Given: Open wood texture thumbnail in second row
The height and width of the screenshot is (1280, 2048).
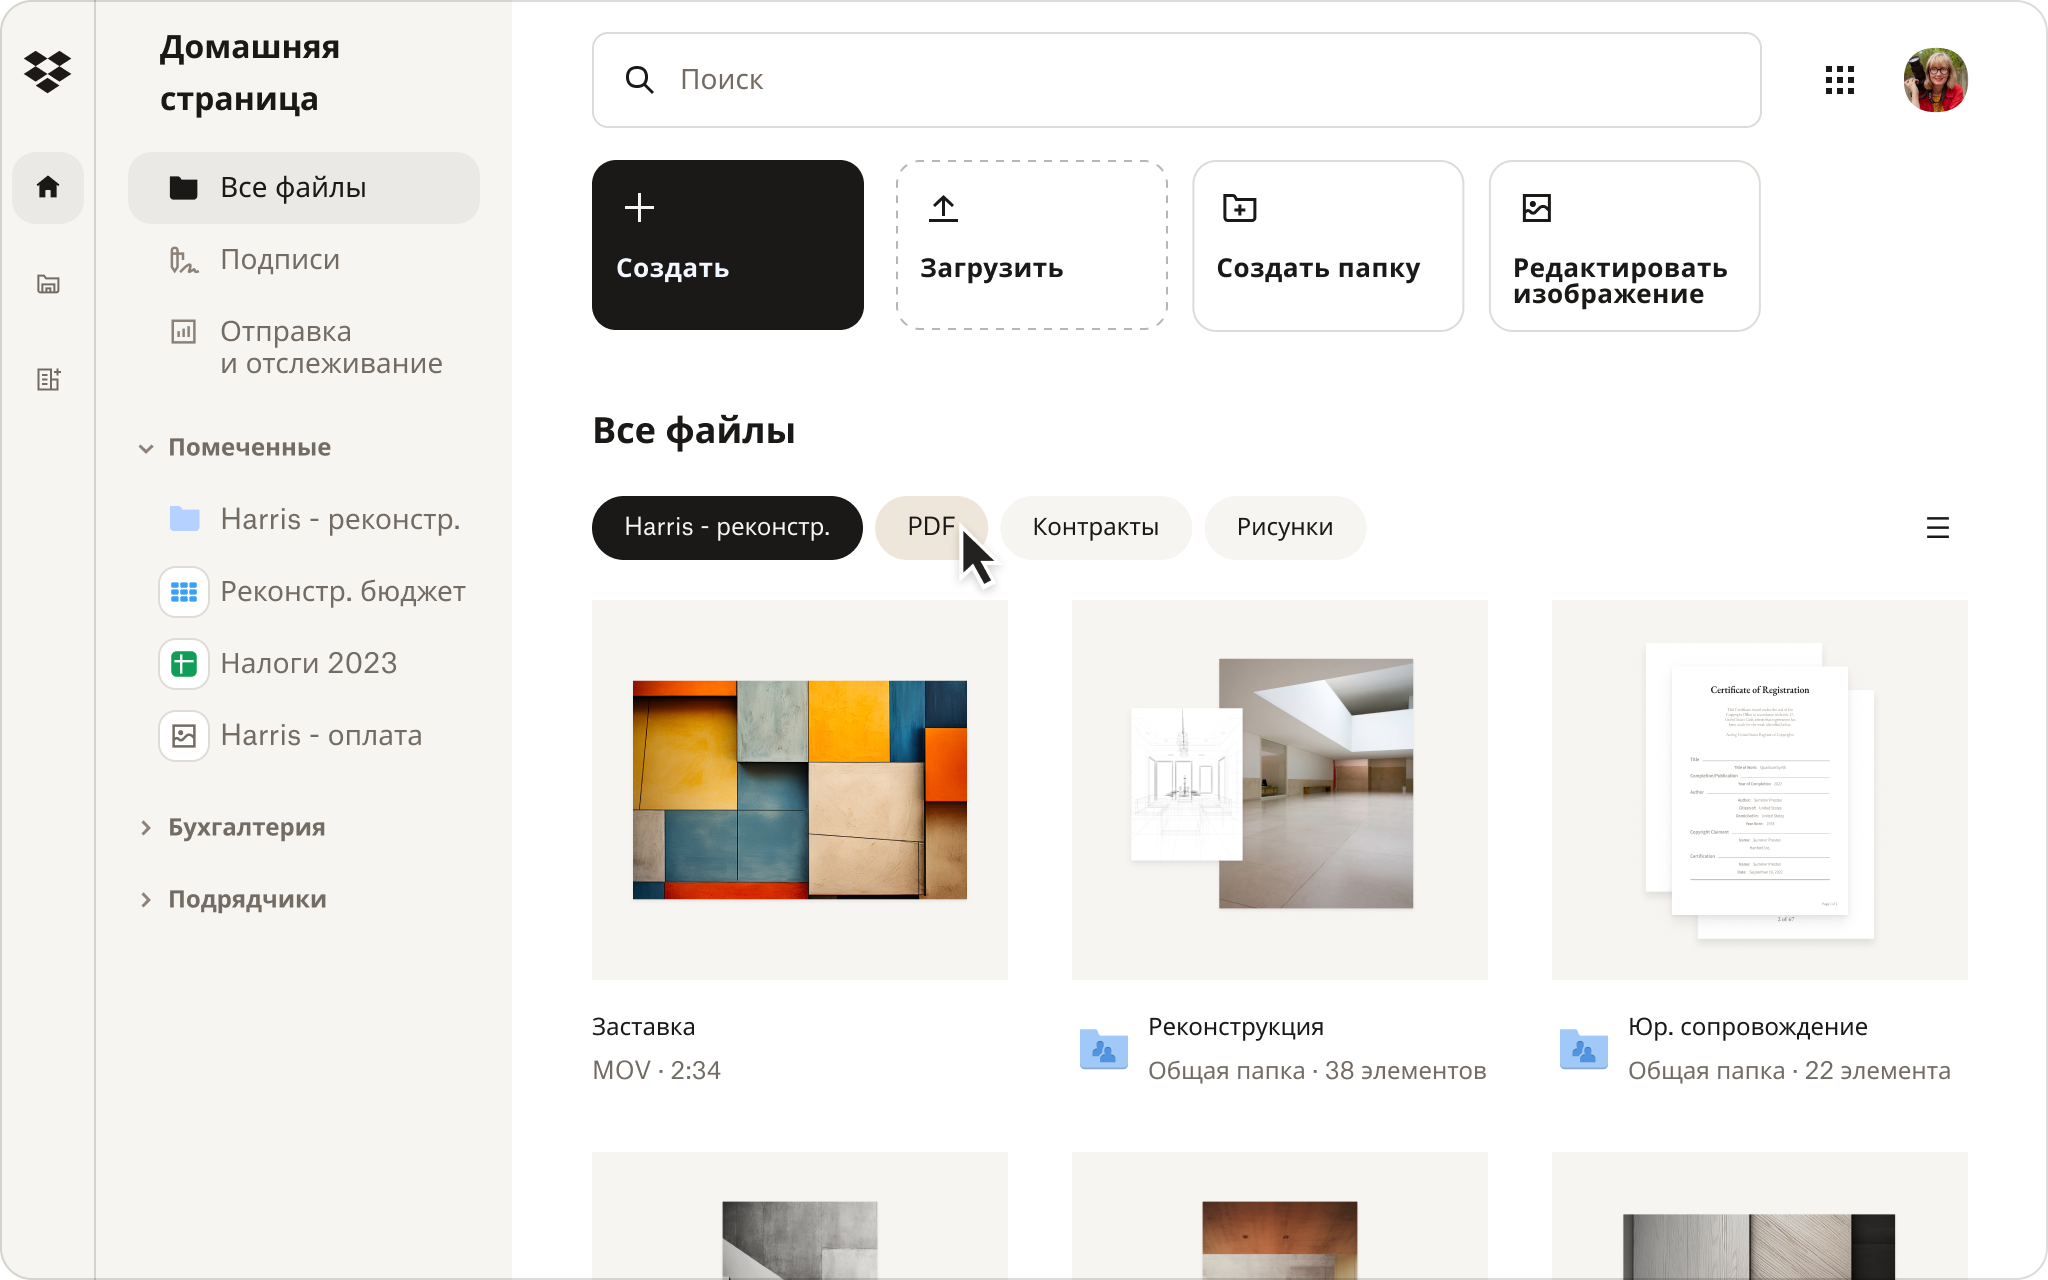Looking at the screenshot, I should [1760, 1216].
